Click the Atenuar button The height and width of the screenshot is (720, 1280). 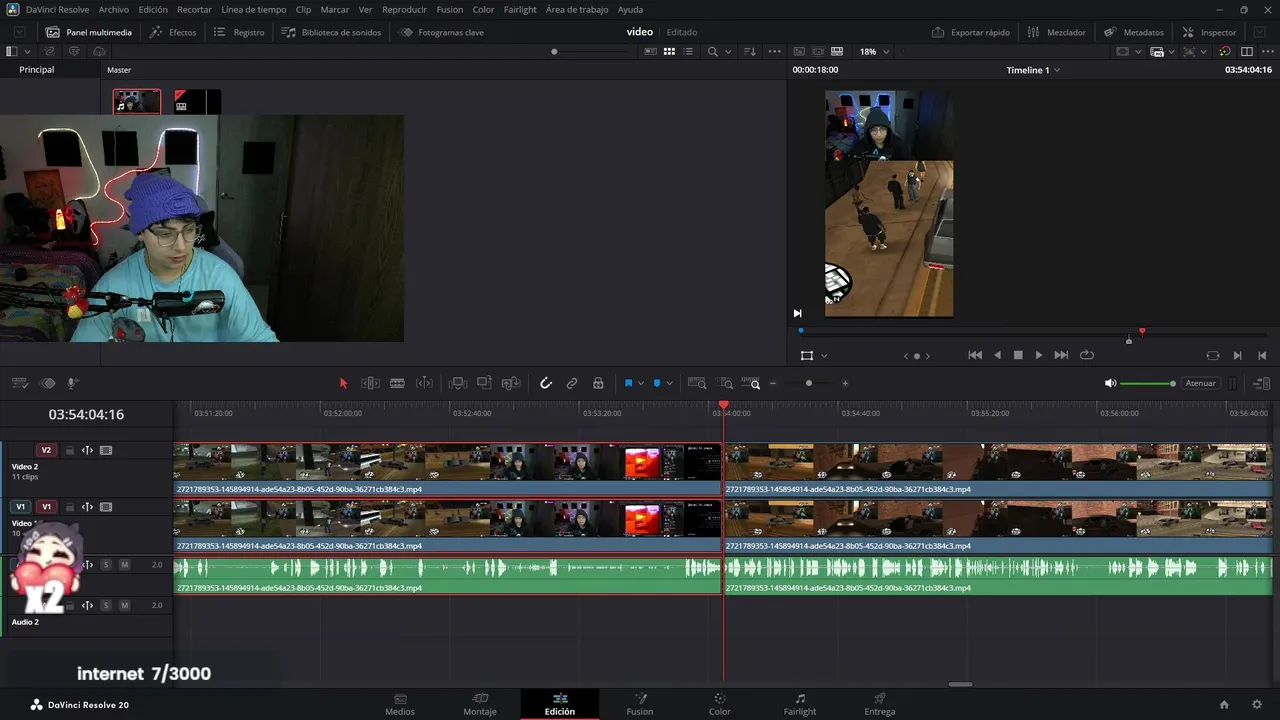point(1200,383)
